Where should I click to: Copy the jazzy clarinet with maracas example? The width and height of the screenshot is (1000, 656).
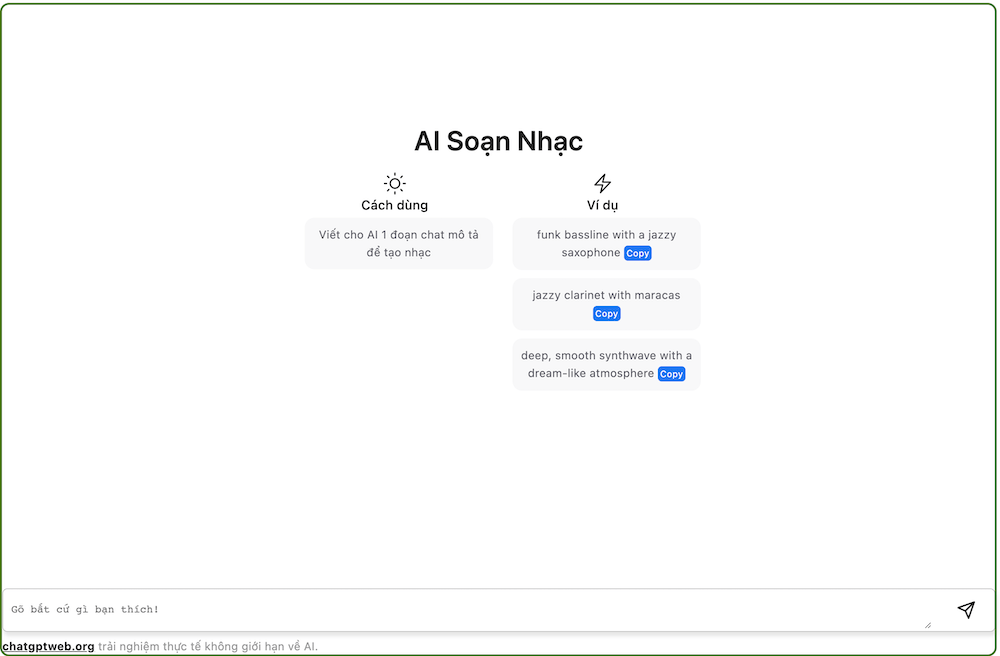click(606, 314)
